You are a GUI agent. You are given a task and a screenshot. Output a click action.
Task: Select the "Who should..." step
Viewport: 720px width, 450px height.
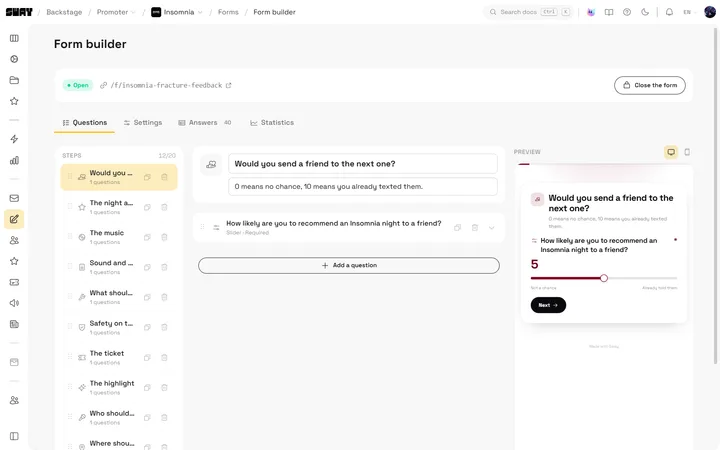(x=119, y=417)
